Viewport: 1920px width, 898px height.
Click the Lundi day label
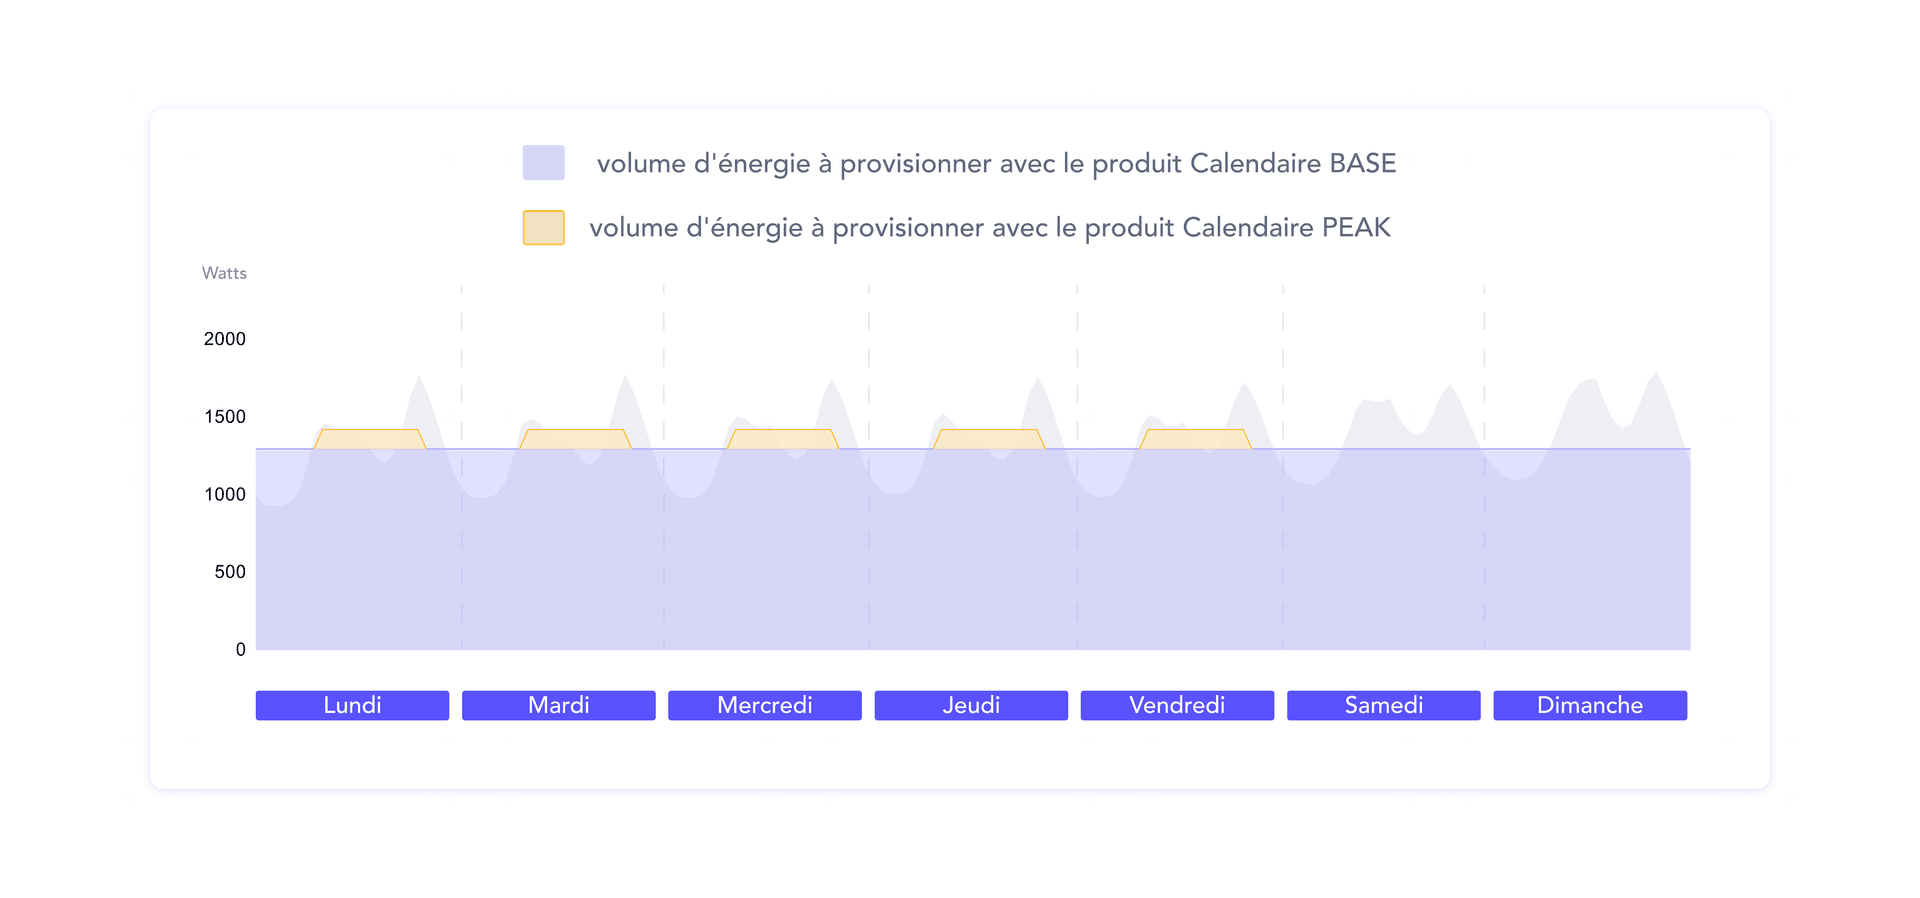coord(352,705)
